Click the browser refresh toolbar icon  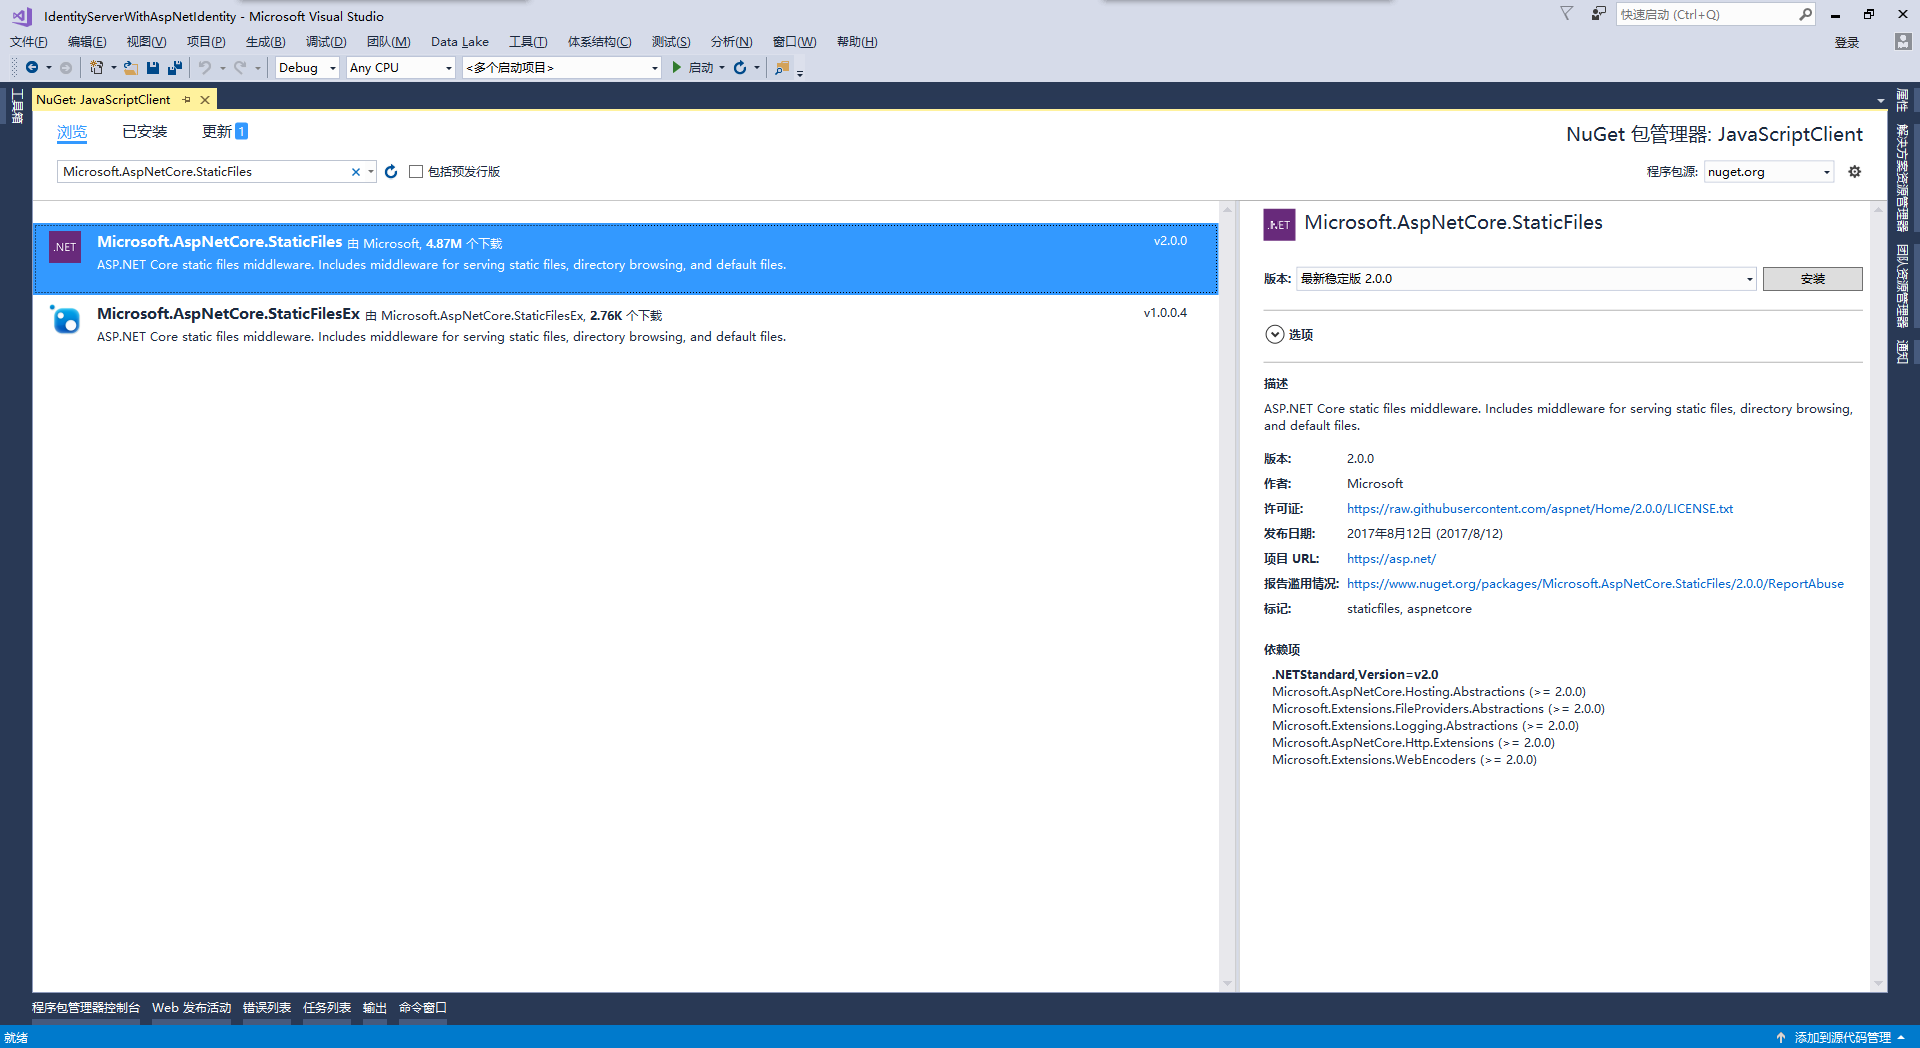[x=740, y=67]
